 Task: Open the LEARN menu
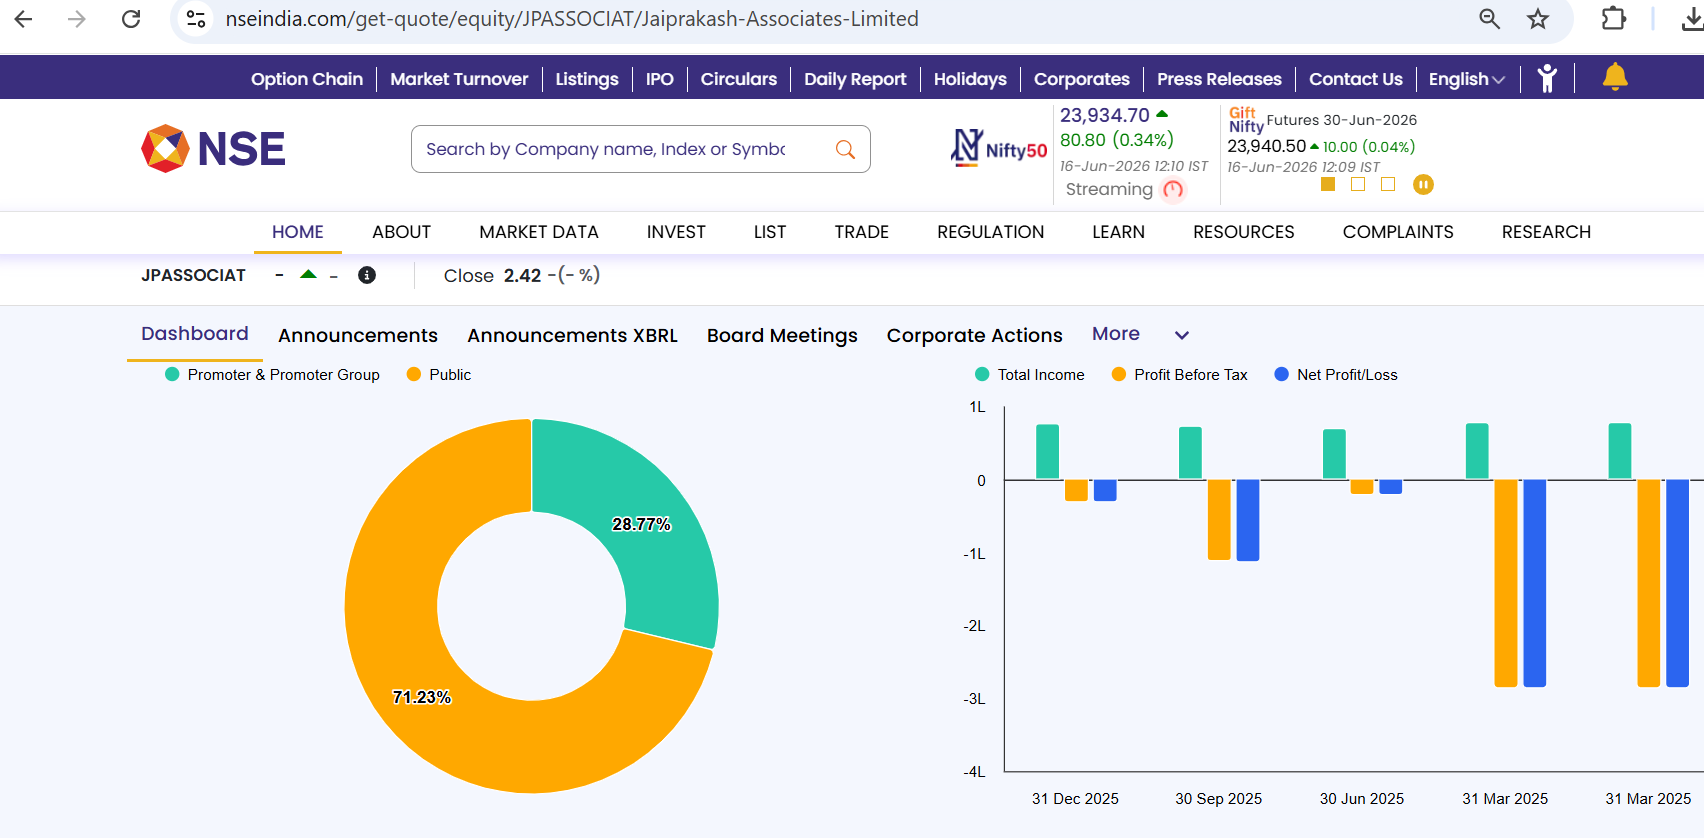coord(1118,232)
